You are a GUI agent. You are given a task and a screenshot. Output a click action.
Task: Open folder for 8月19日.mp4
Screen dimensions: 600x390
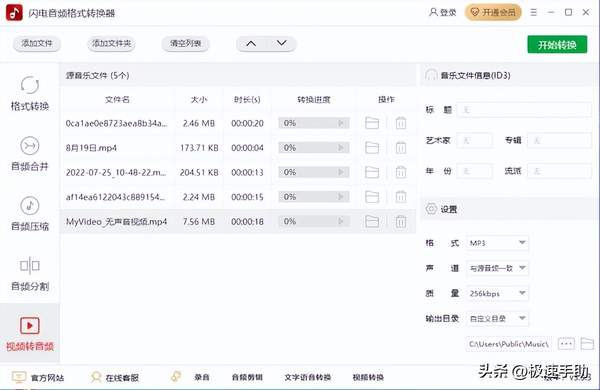coord(372,148)
